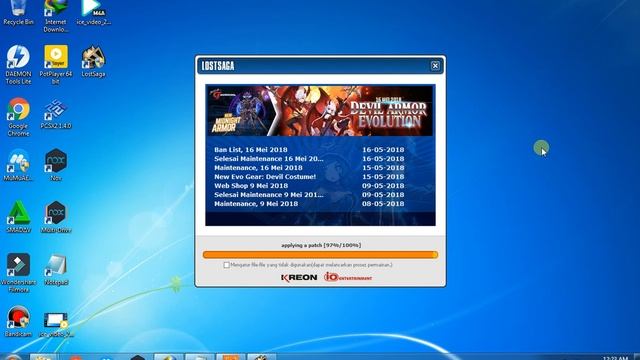Screen dimensions: 640x360
Task: Open the PCSX2 1.4.0 emulator shortcut
Action: tap(56, 113)
